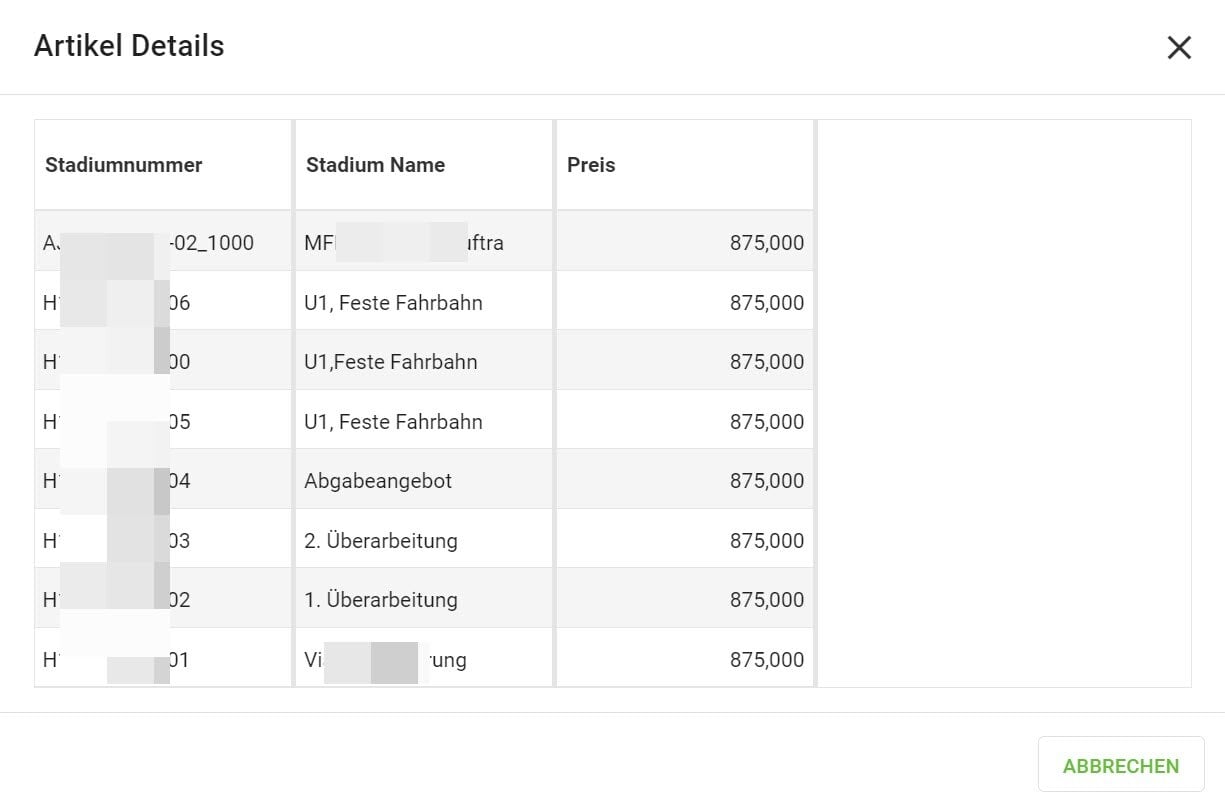Screen dimensions: 1225x812
Task: Pick the 1. Überarbeitung cell
Action: pos(381,600)
